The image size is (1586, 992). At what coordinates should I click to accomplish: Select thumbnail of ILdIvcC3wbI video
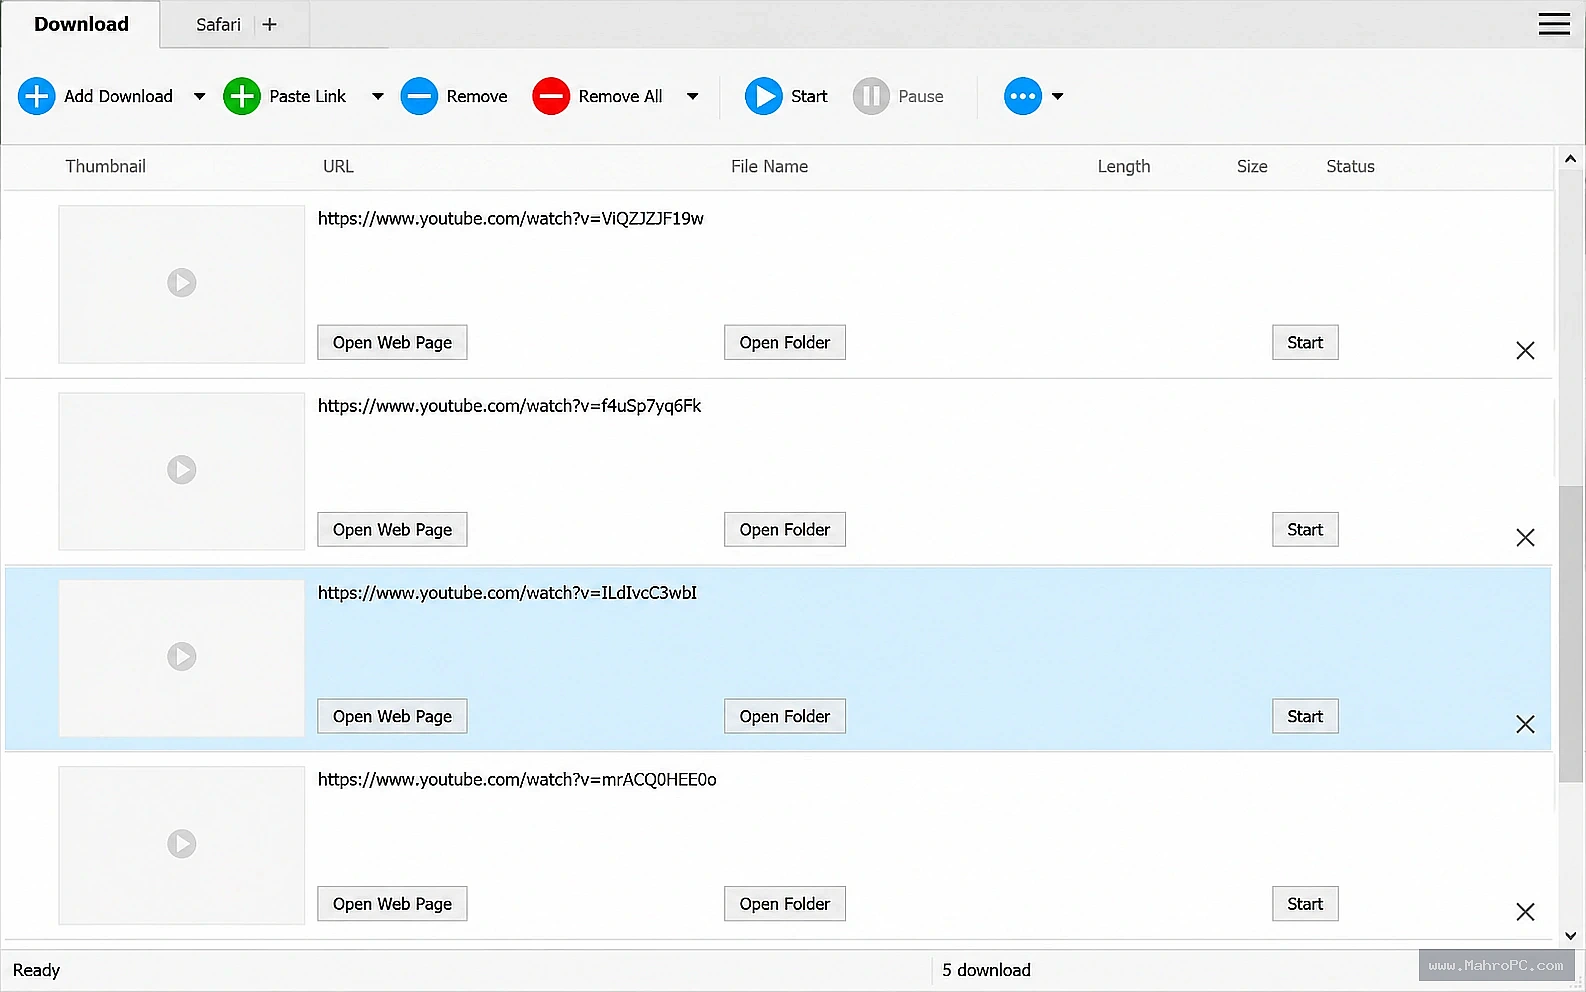point(181,658)
